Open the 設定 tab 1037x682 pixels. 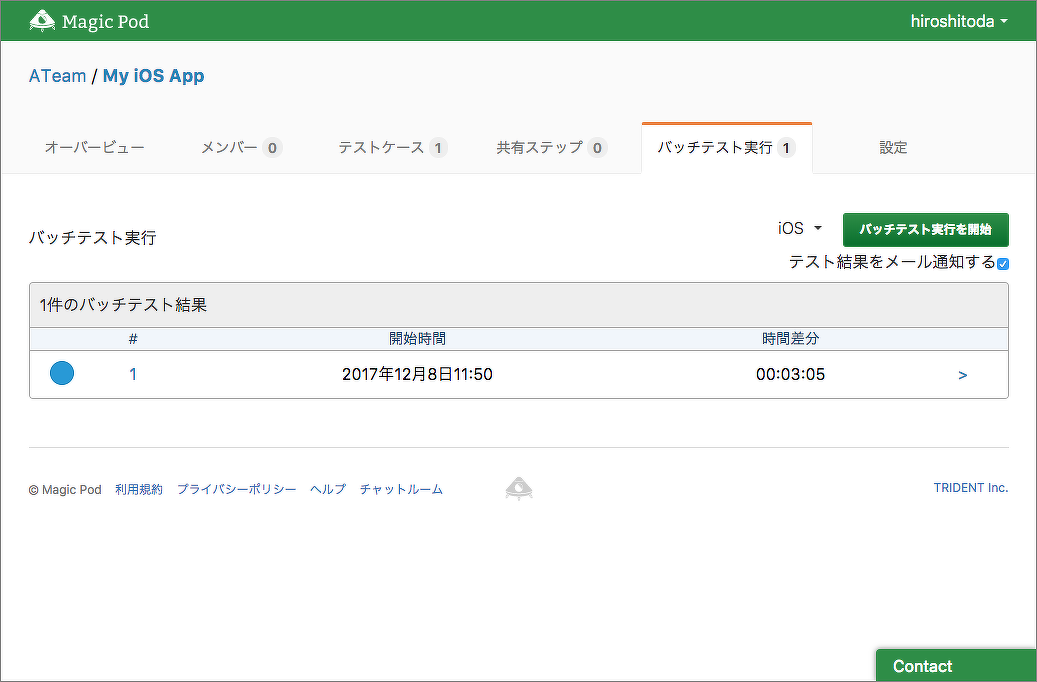tap(893, 148)
